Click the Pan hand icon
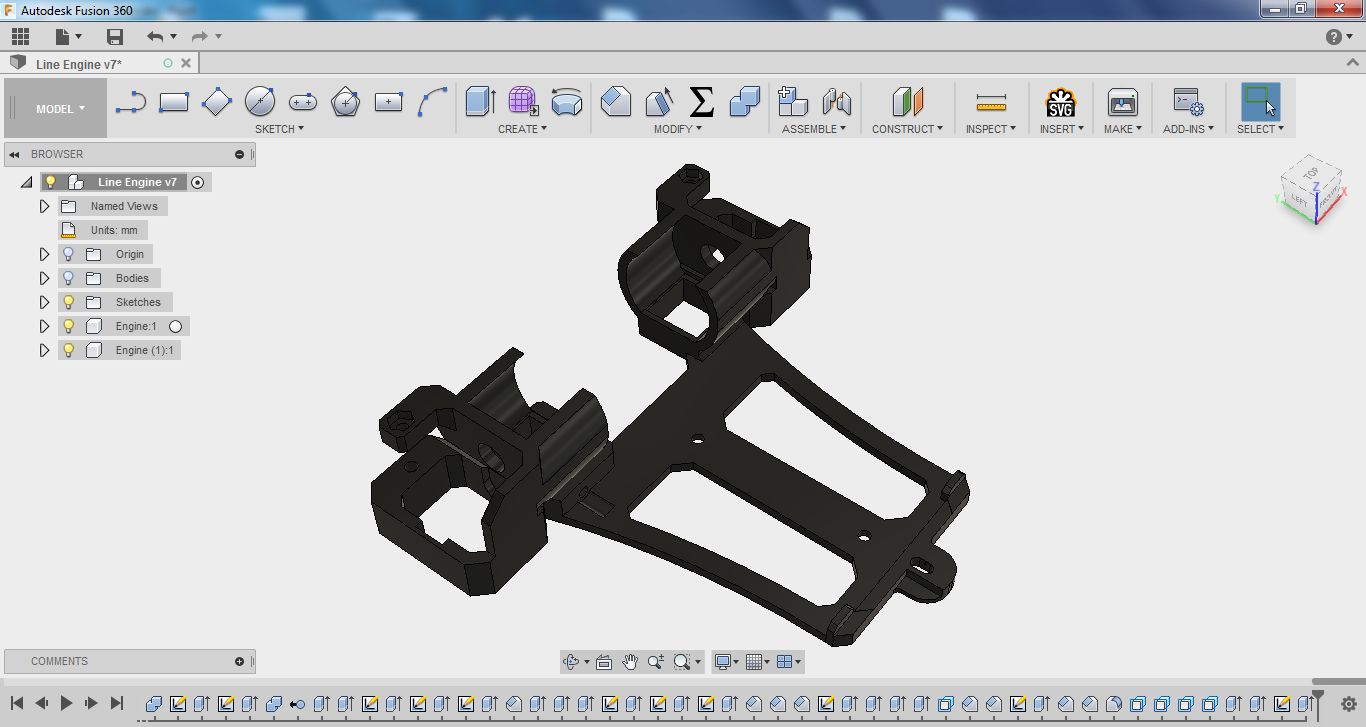 tap(630, 661)
